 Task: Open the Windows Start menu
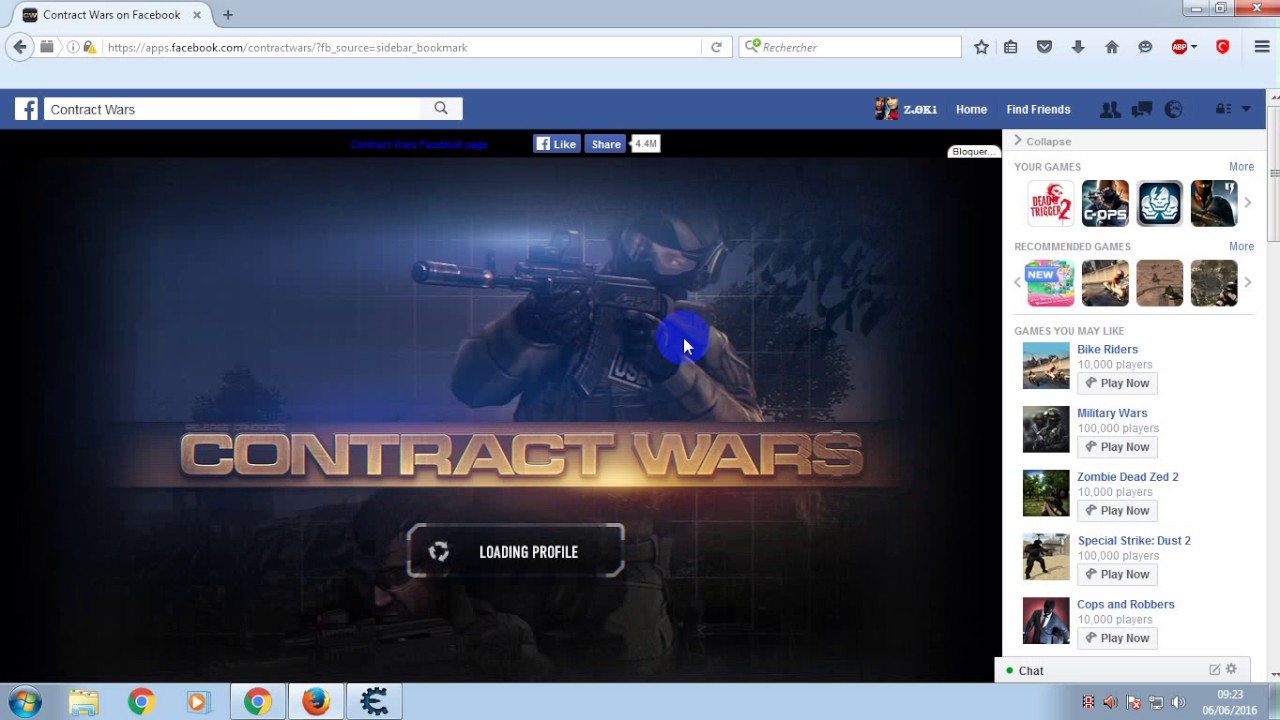25,702
